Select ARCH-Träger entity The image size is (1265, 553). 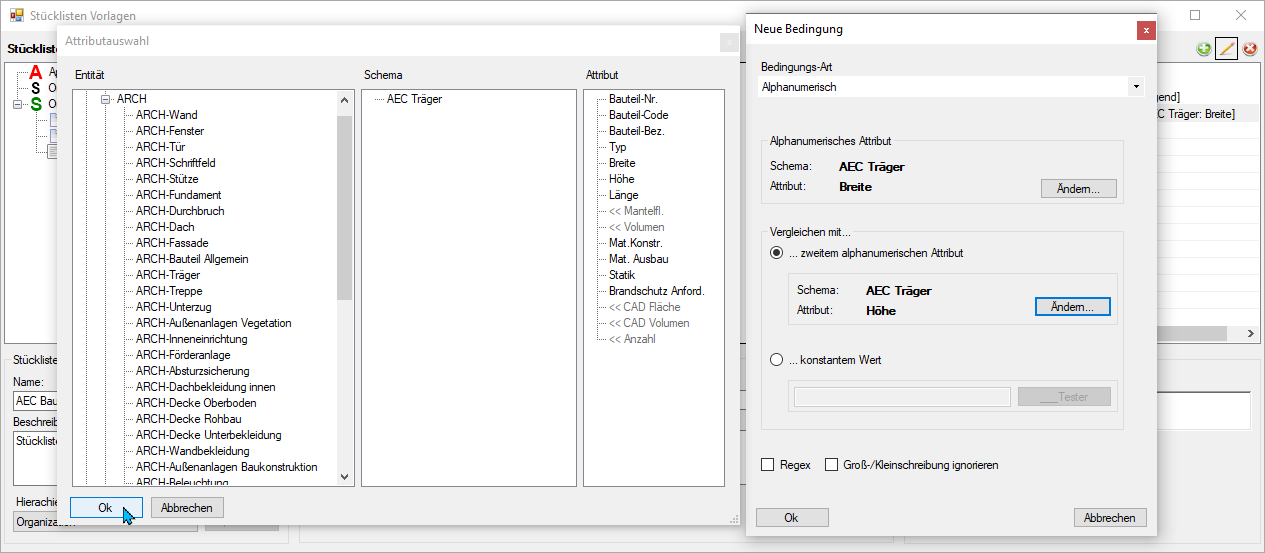[168, 275]
